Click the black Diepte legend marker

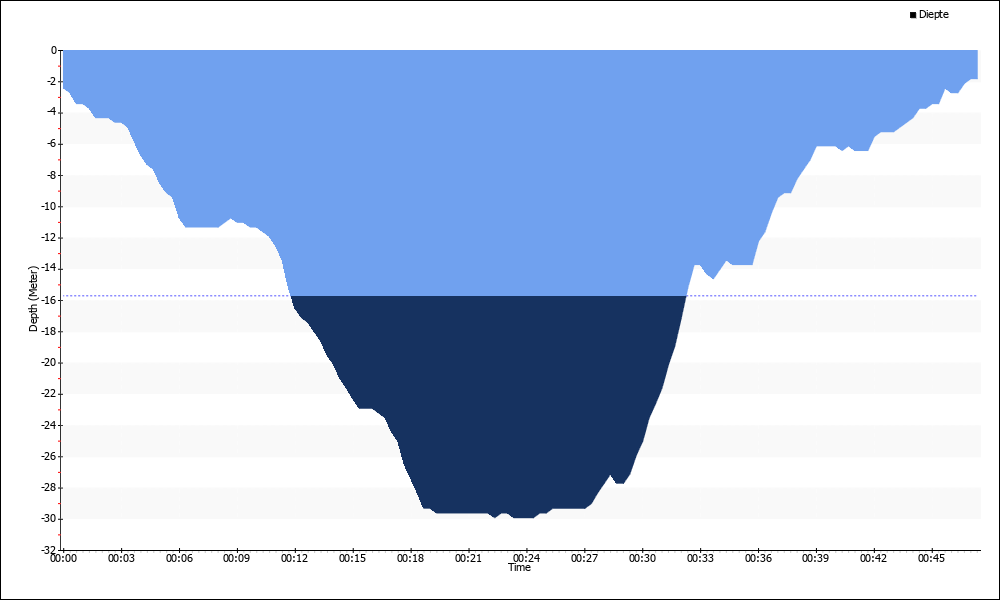(x=913, y=15)
